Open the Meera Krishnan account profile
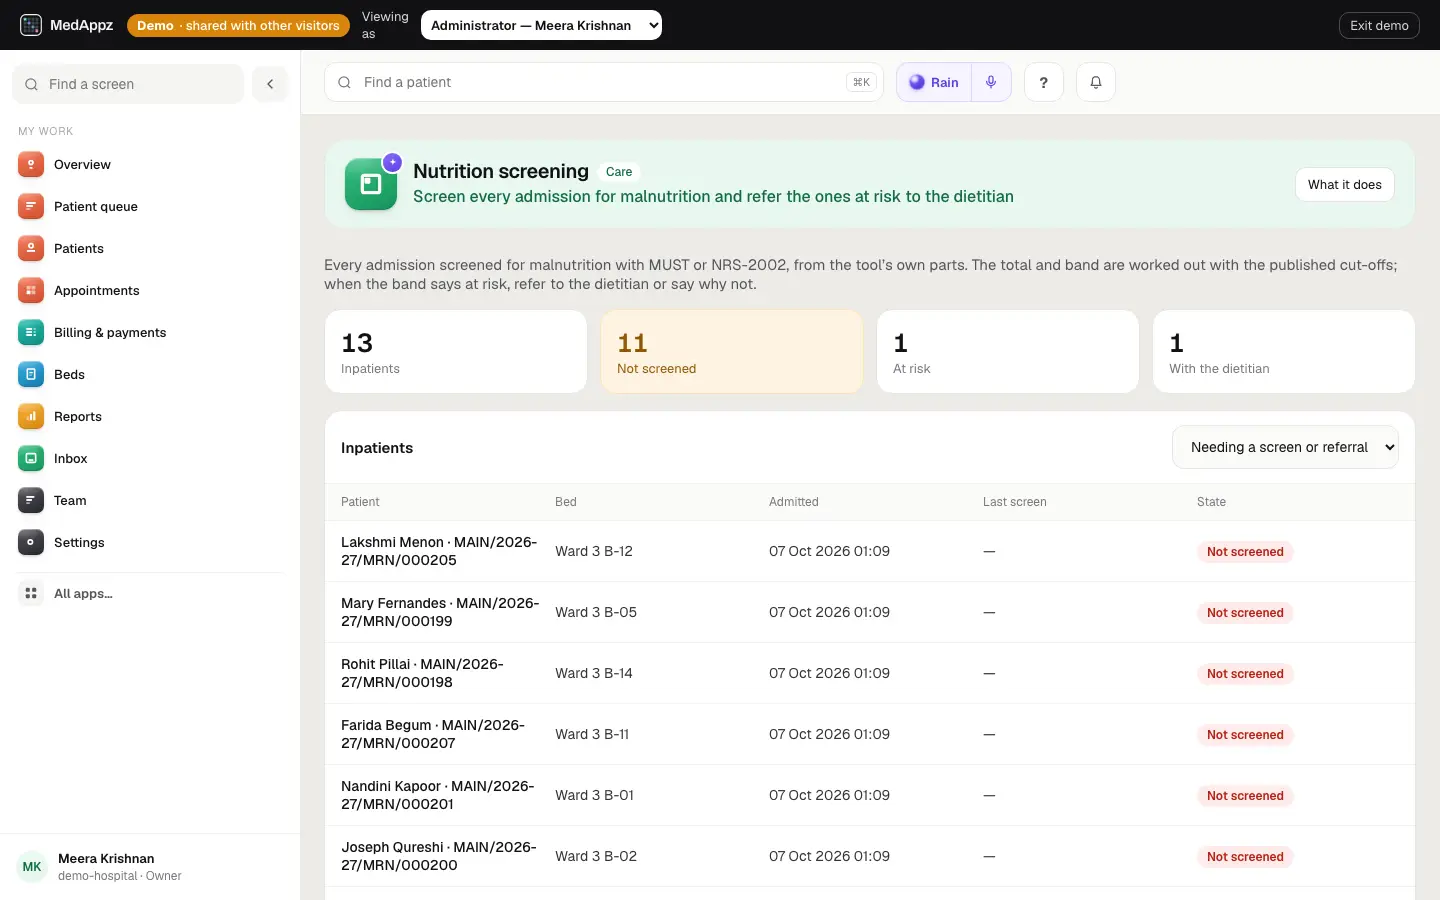The height and width of the screenshot is (900, 1440). tap(150, 867)
